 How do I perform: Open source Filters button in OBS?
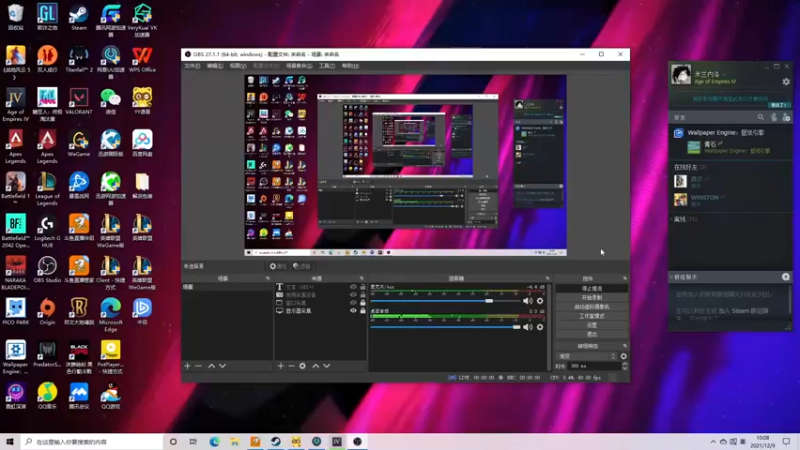click(302, 266)
